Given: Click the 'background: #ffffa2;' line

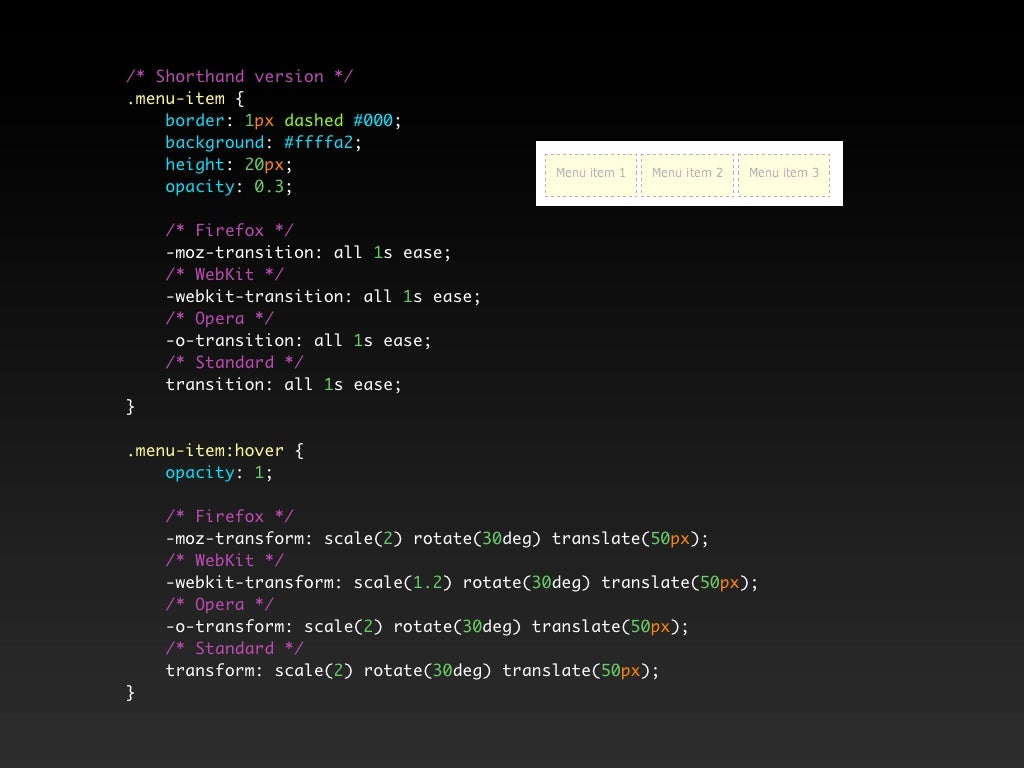Looking at the screenshot, I should pos(263,142).
